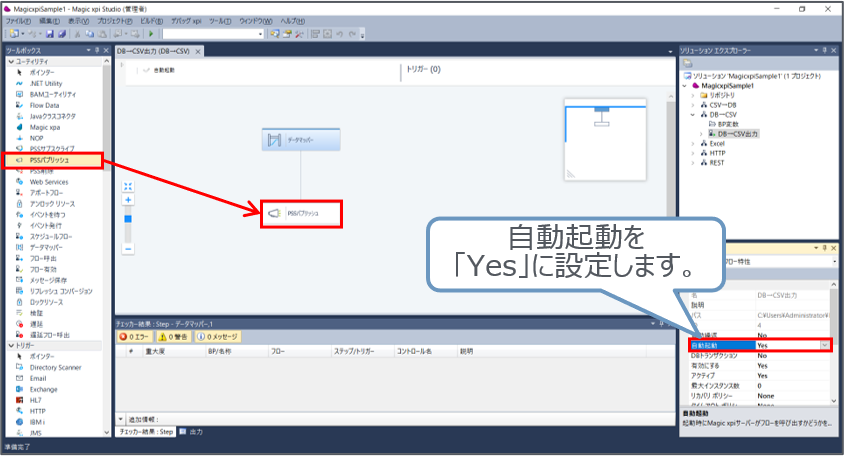The width and height of the screenshot is (844, 456).
Task: Select PSSパブリッシュ in the toolbox
Action: pos(50,160)
